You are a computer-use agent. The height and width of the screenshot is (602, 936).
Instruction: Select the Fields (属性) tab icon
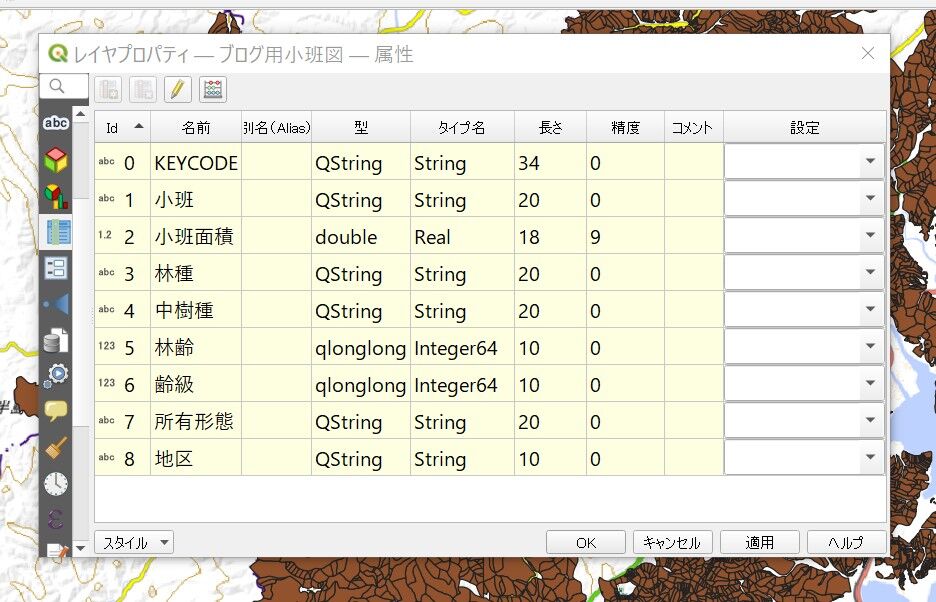click(x=57, y=232)
